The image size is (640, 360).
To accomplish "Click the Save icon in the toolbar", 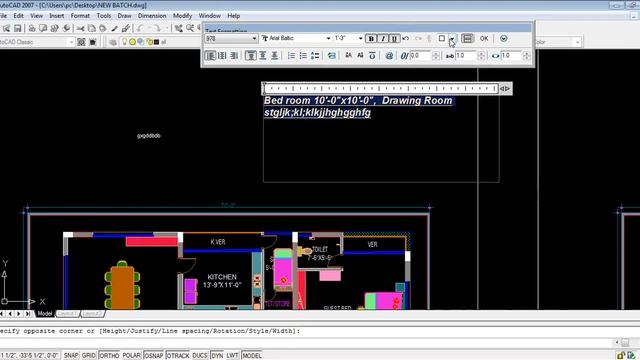I will tap(17, 28).
